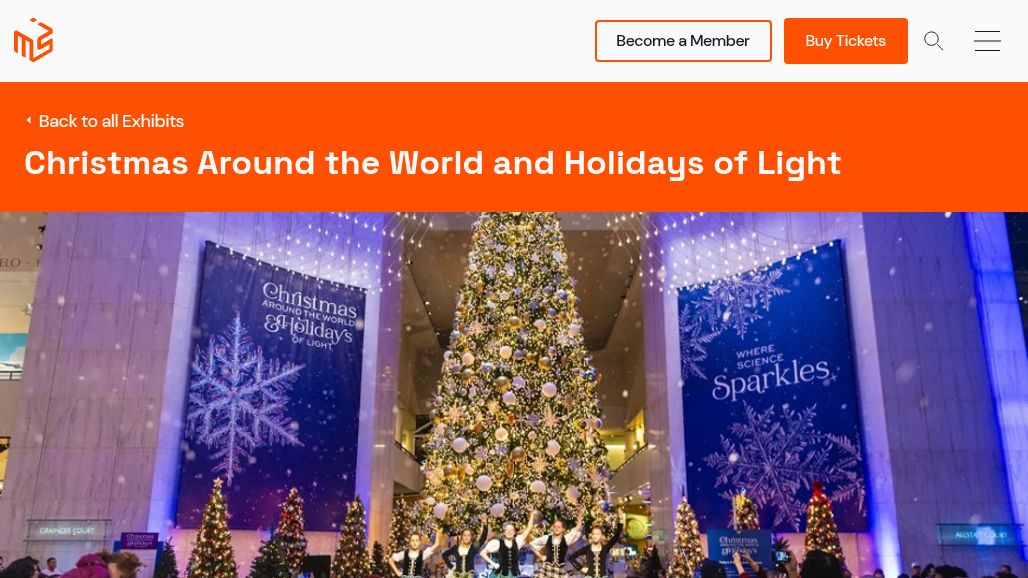Open the museum logo home link

tap(33, 41)
